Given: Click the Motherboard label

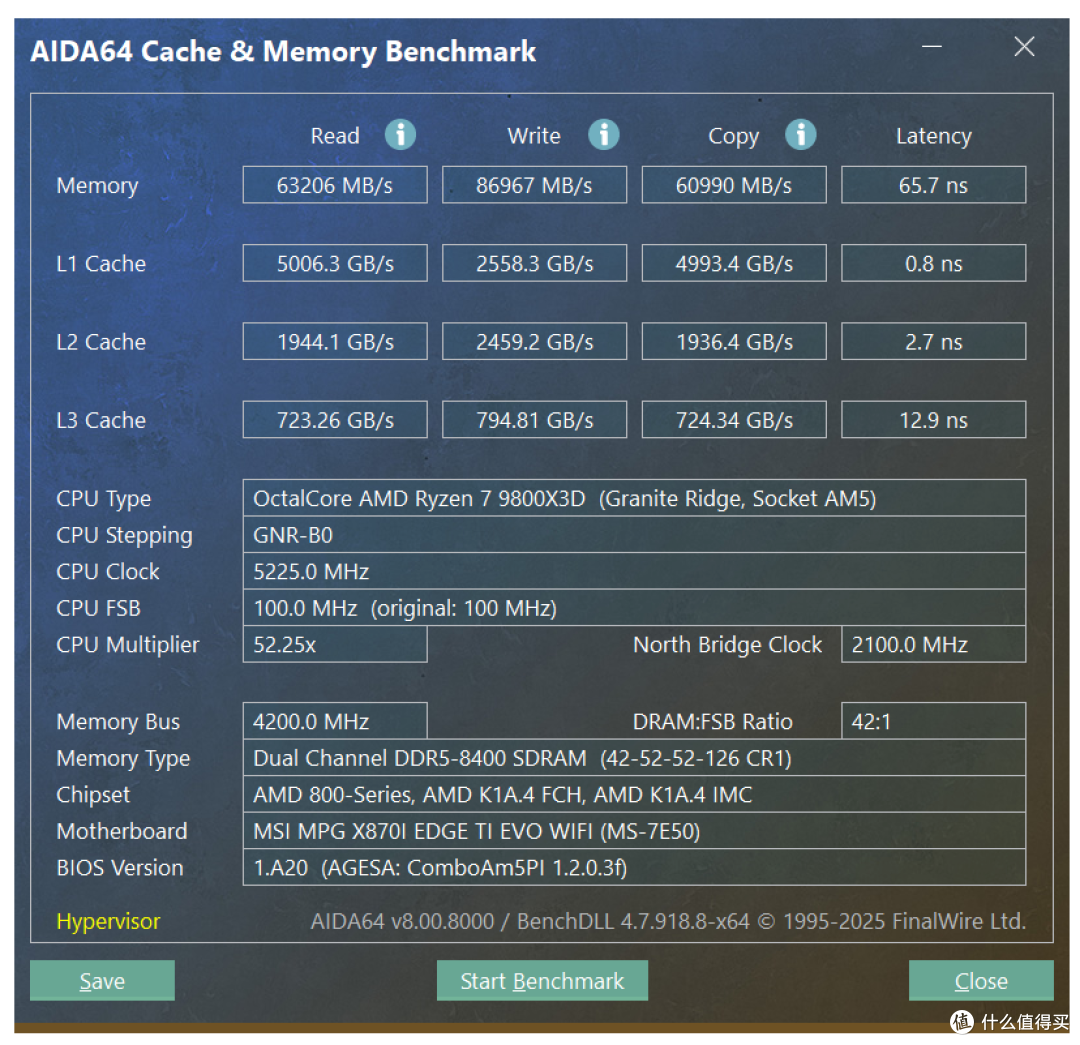Looking at the screenshot, I should 122,831.
